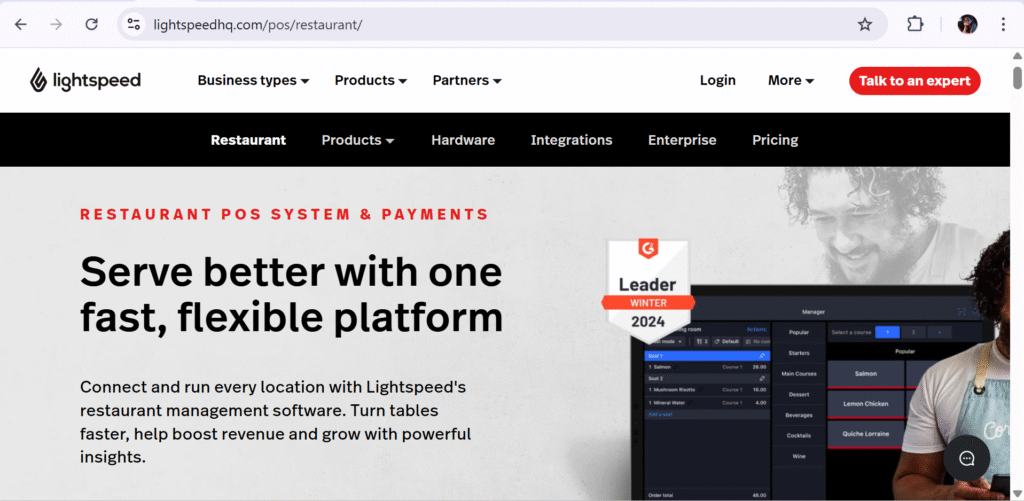
Task: Click Cocktails category in POS preview
Action: click(799, 435)
